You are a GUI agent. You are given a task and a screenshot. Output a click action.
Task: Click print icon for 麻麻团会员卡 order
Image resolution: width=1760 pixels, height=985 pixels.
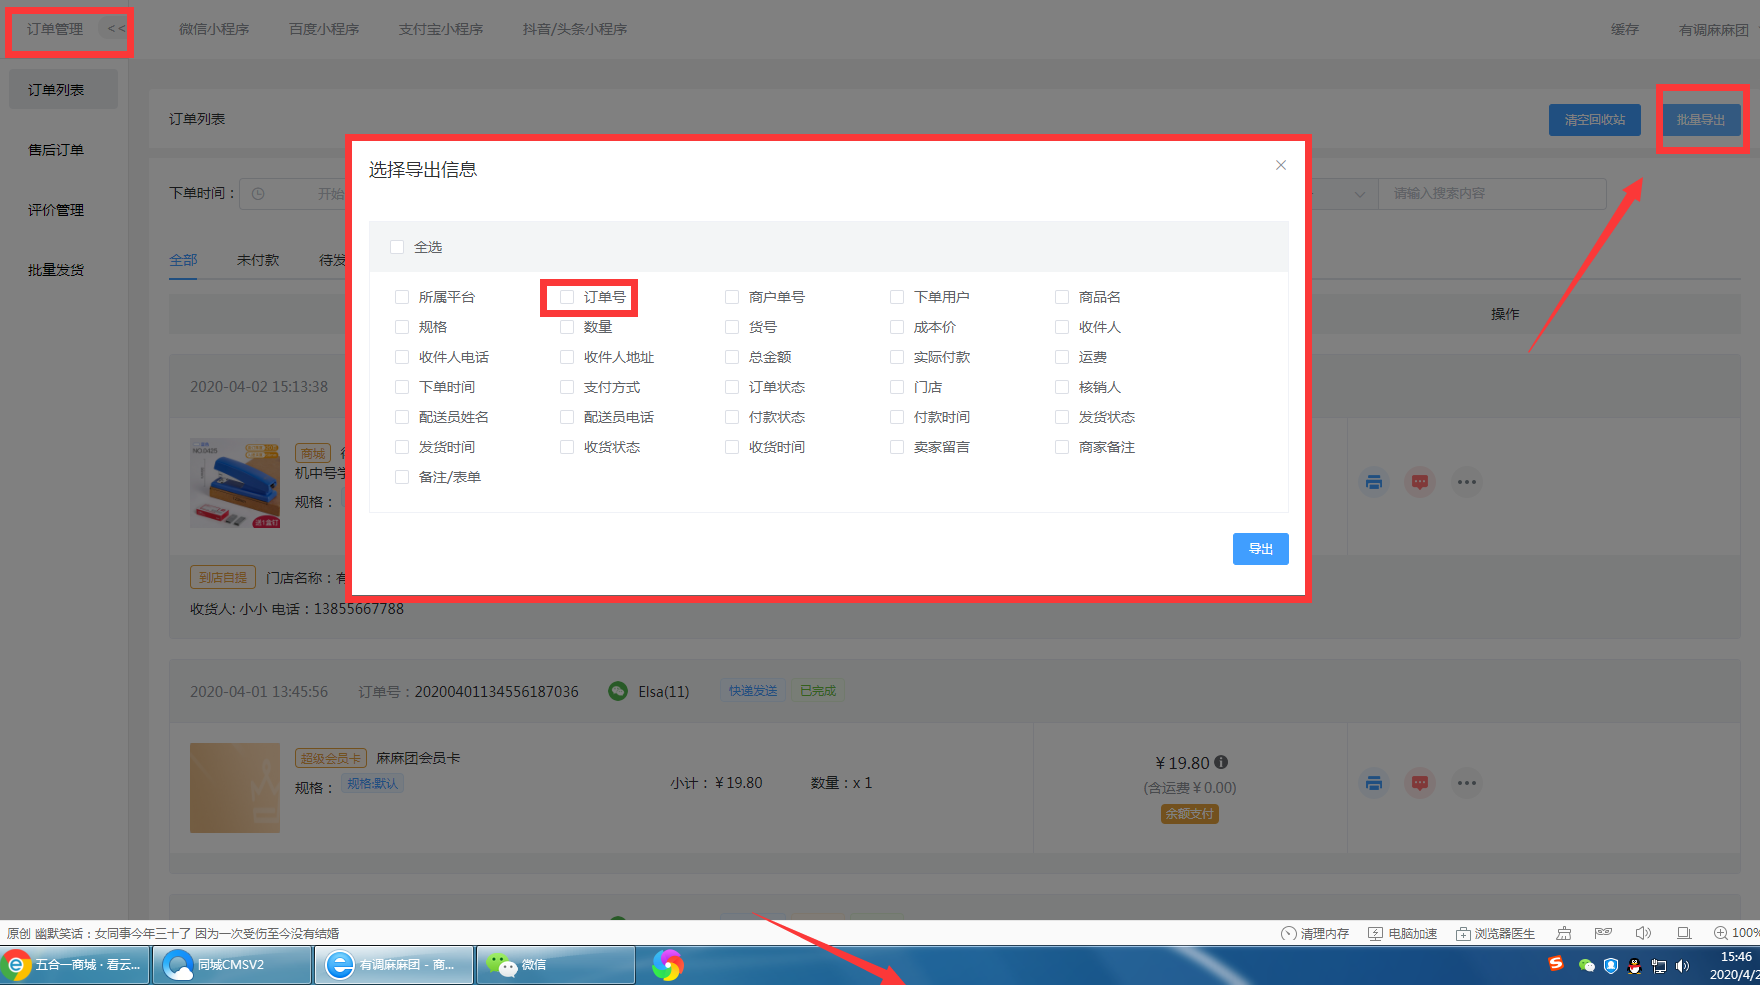pyautogui.click(x=1374, y=783)
